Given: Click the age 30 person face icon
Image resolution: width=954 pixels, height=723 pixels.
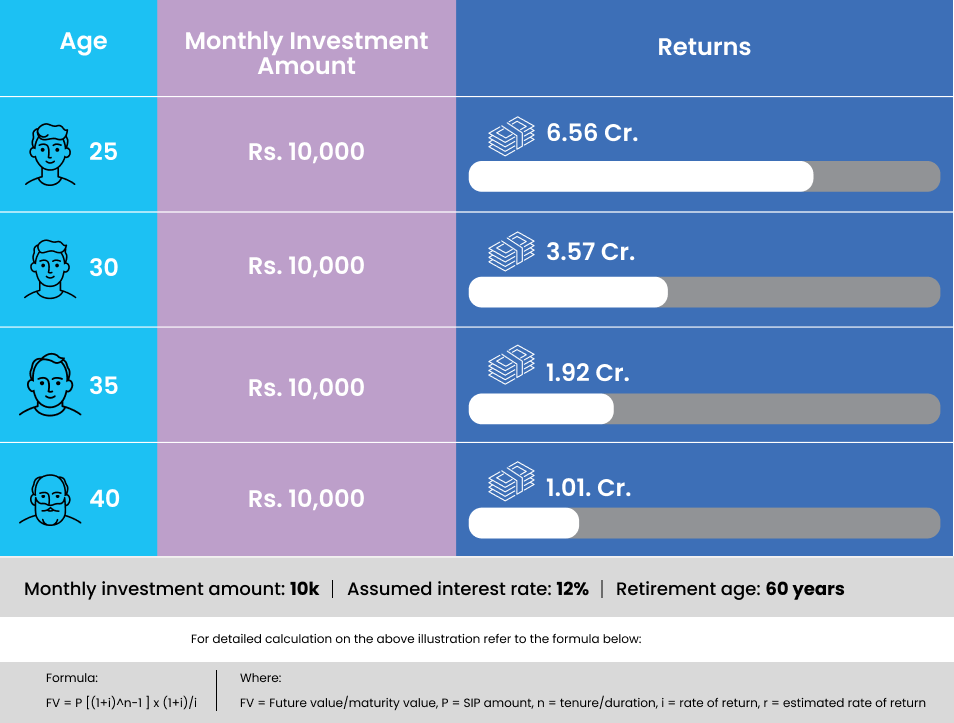Looking at the screenshot, I should (50, 268).
